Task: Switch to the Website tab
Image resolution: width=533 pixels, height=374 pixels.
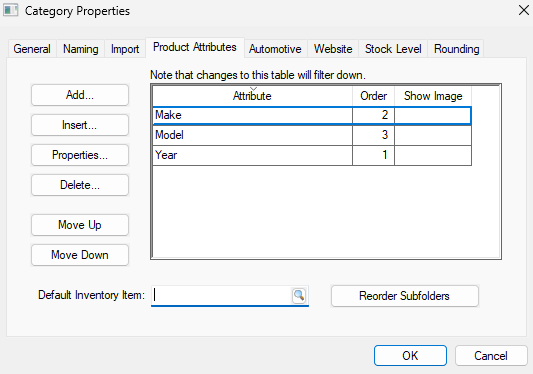Action: coord(333,49)
